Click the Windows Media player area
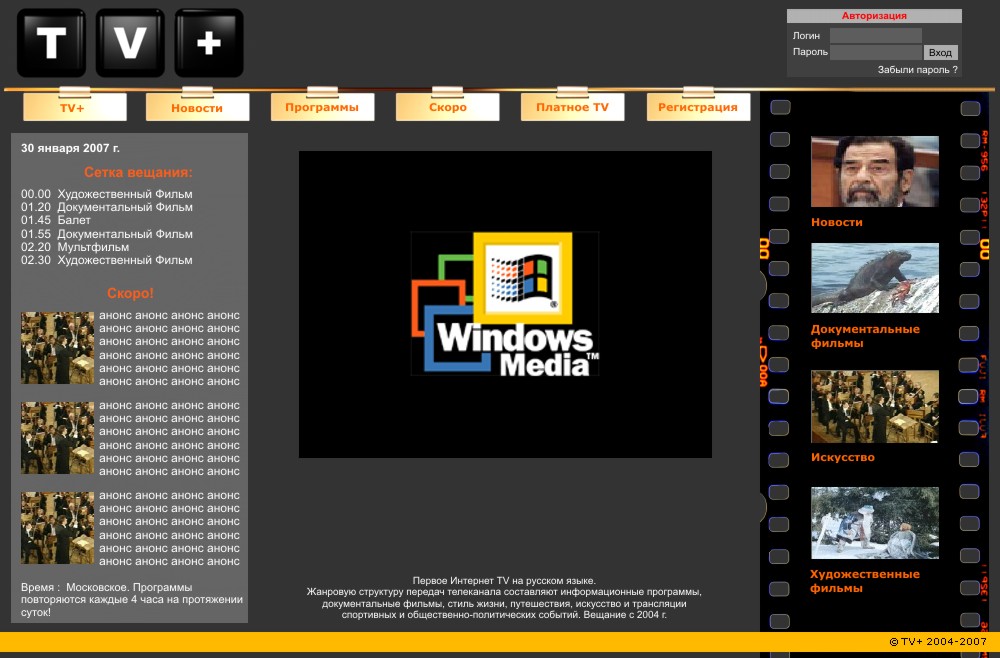The width and height of the screenshot is (1000, 658). [505, 304]
